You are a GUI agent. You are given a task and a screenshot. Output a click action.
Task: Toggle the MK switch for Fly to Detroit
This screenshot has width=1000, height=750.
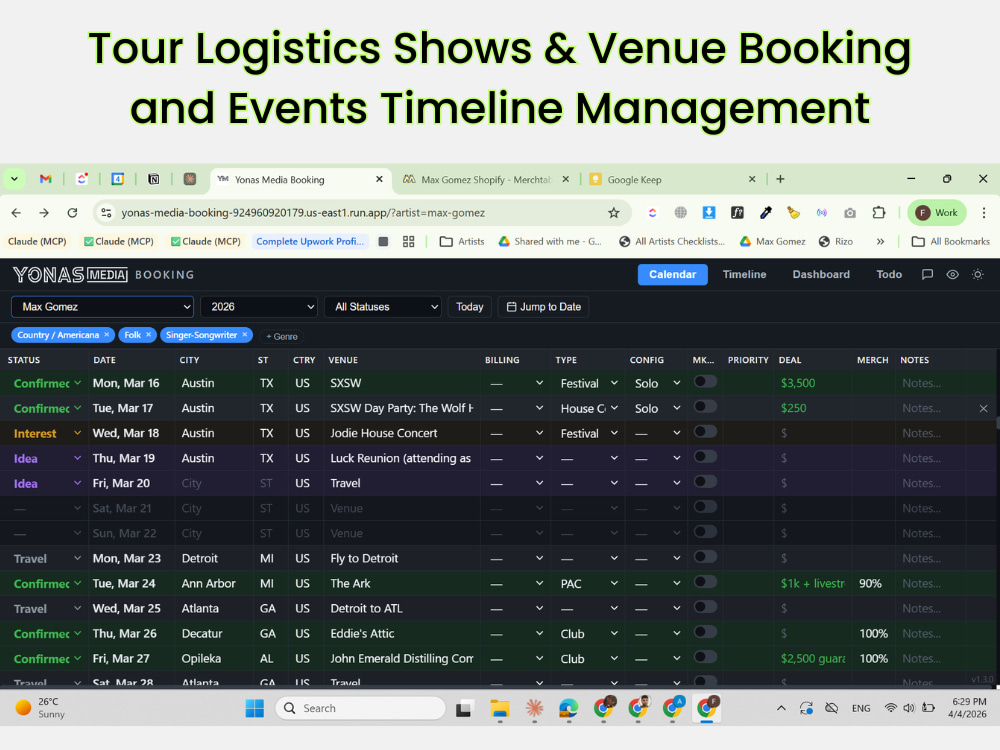coord(705,557)
